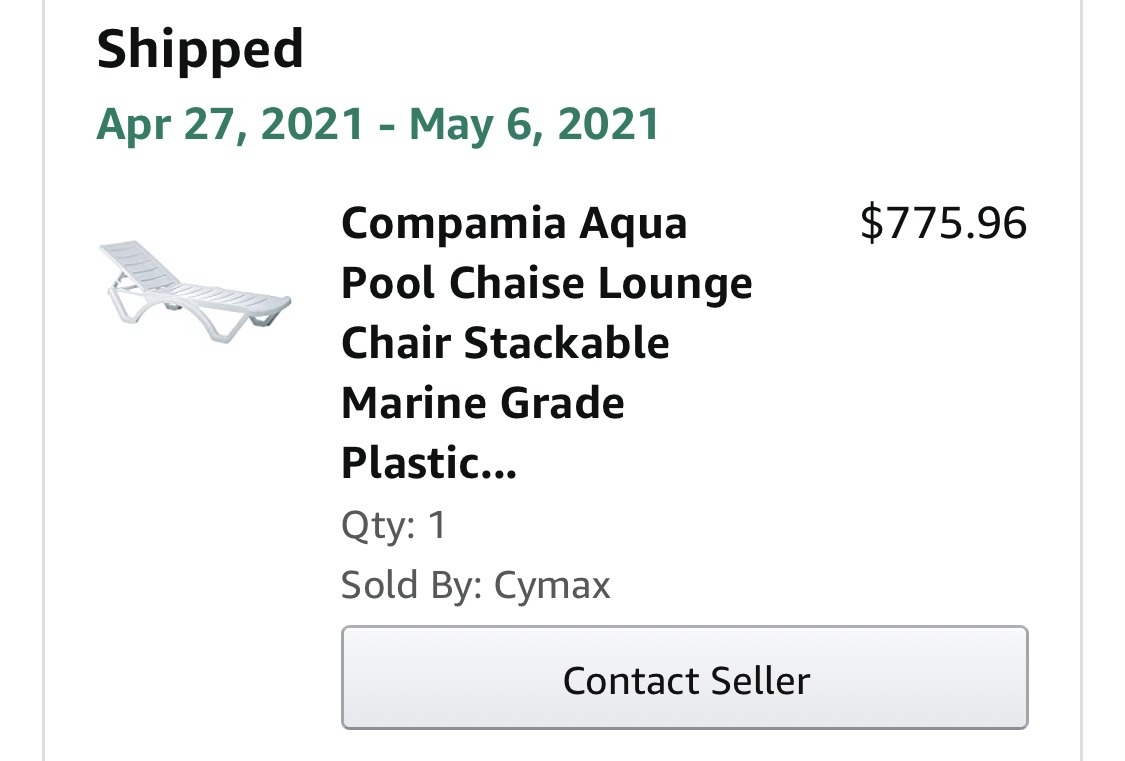
Task: Click the Apr 27, 2021 start date
Action: pos(230,125)
